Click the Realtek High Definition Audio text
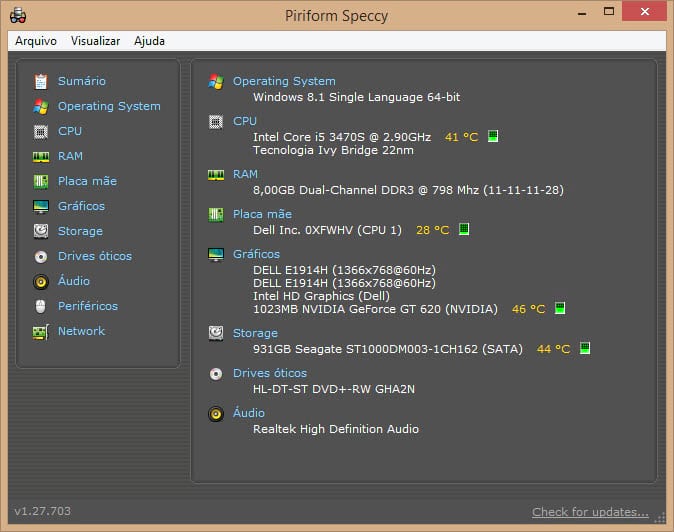This screenshot has height=532, width=674. [x=336, y=429]
